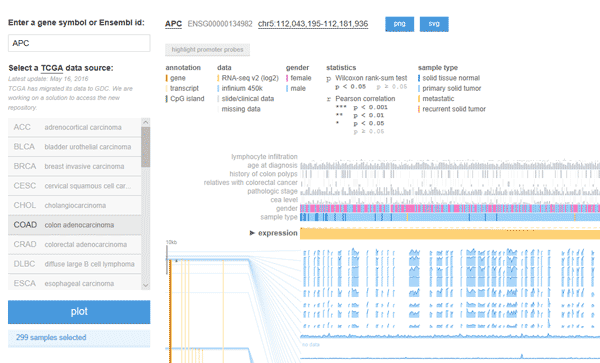Export the plot as png
The width and height of the screenshot is (600, 363).
[x=399, y=24]
